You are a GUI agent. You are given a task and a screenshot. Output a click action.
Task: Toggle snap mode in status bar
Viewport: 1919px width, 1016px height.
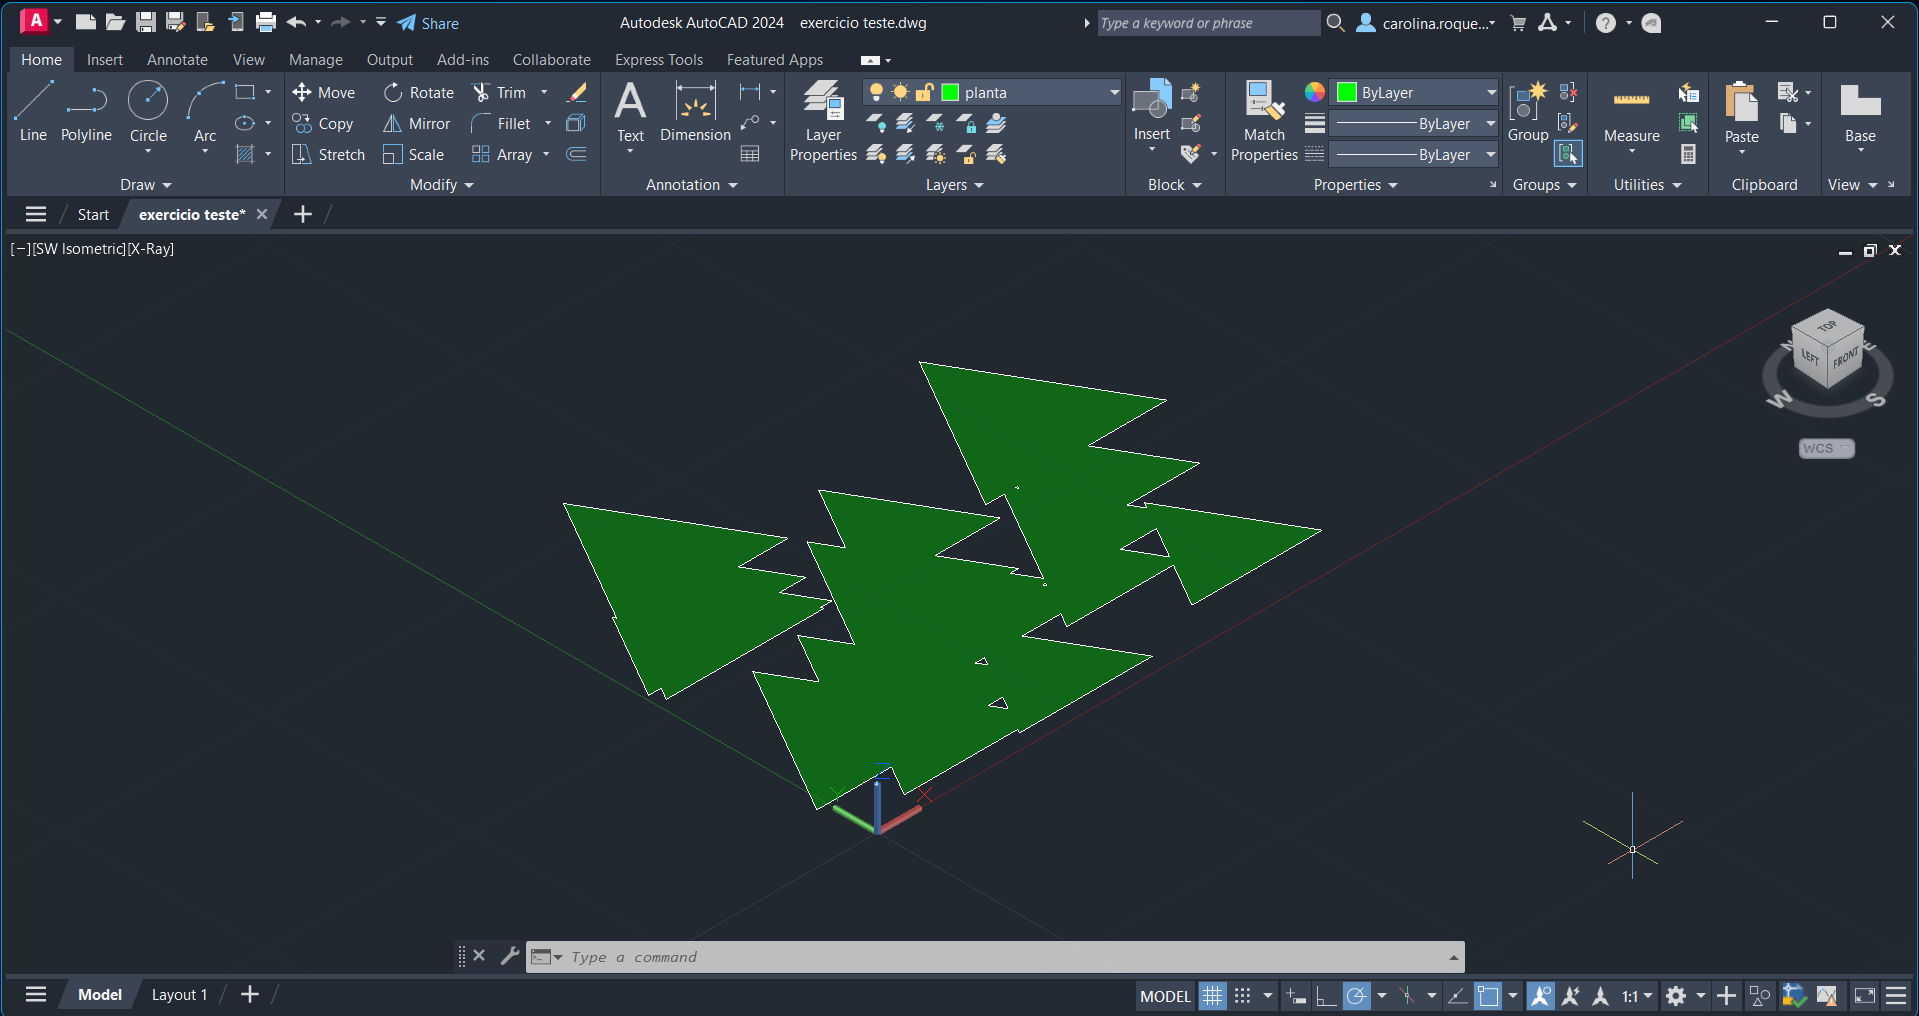tap(1242, 996)
